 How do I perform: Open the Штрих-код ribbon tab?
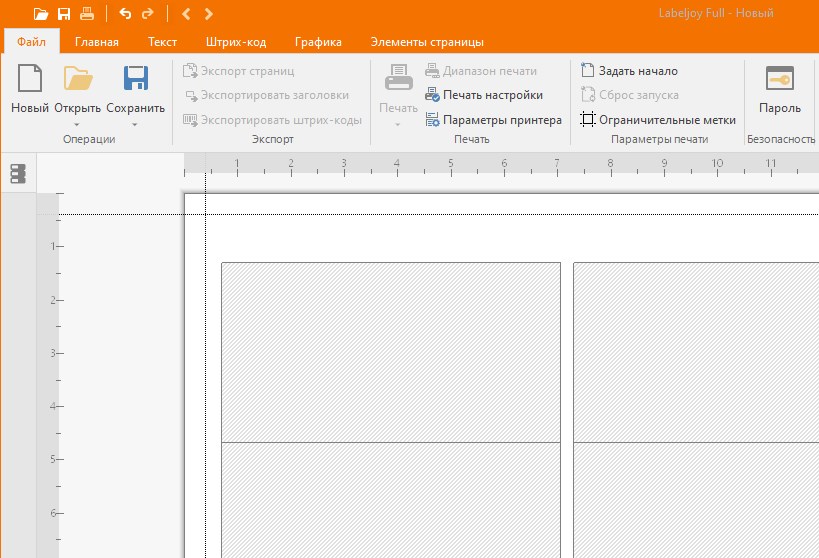click(236, 42)
